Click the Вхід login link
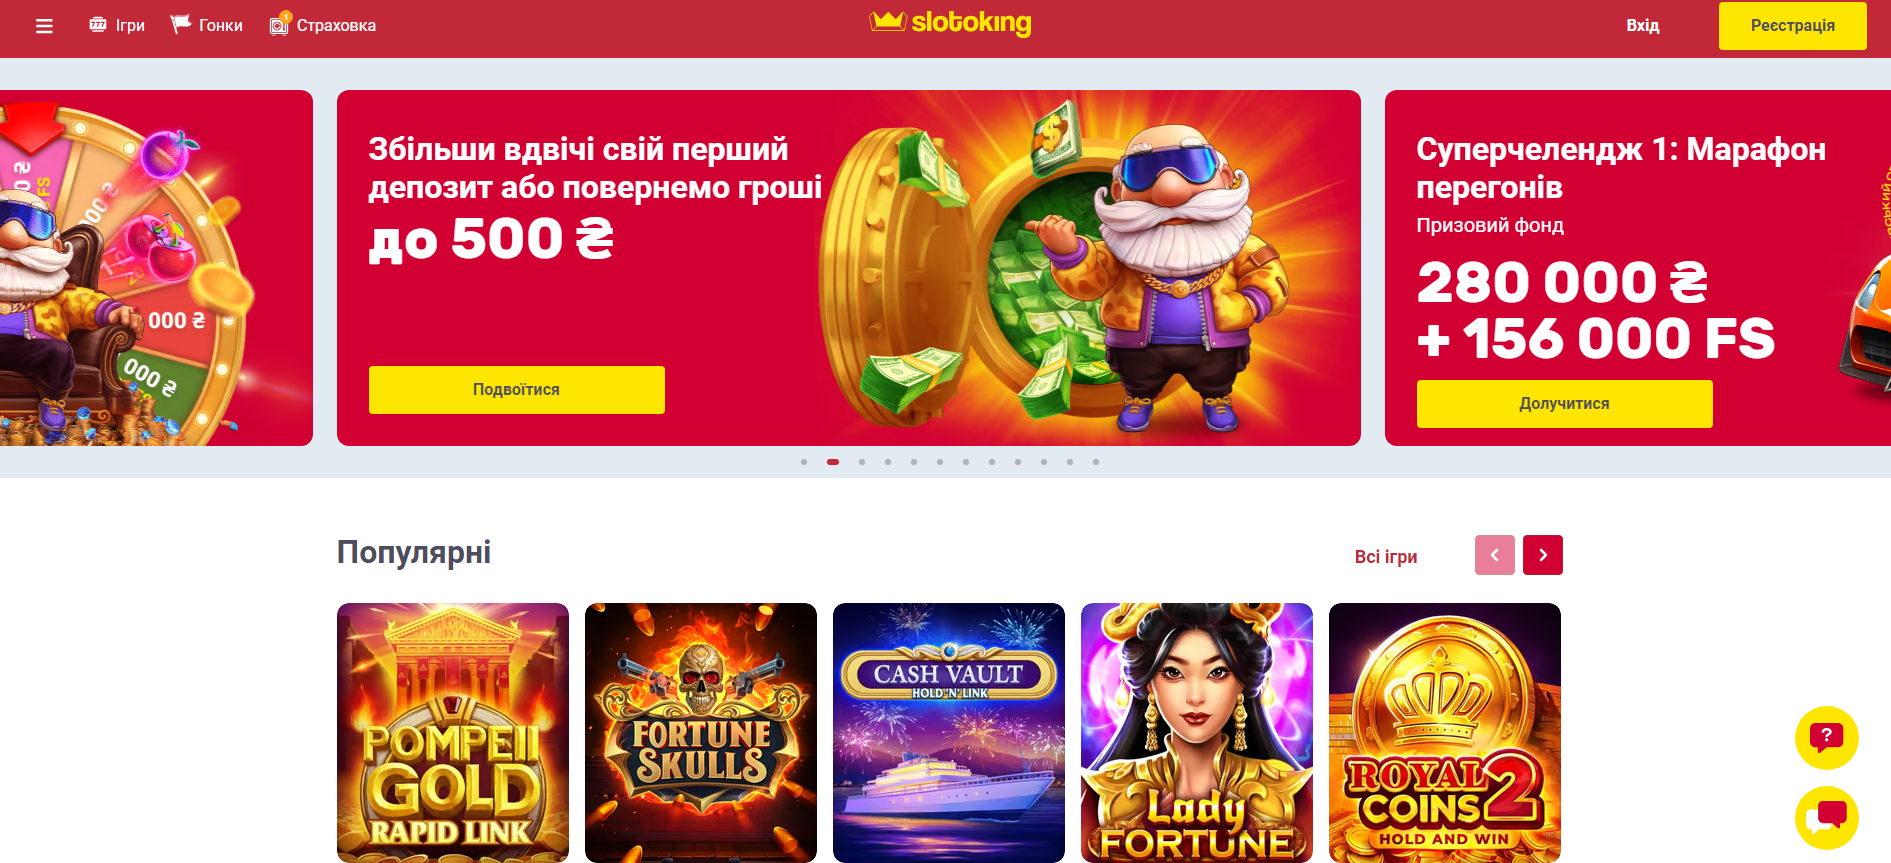 (x=1643, y=26)
